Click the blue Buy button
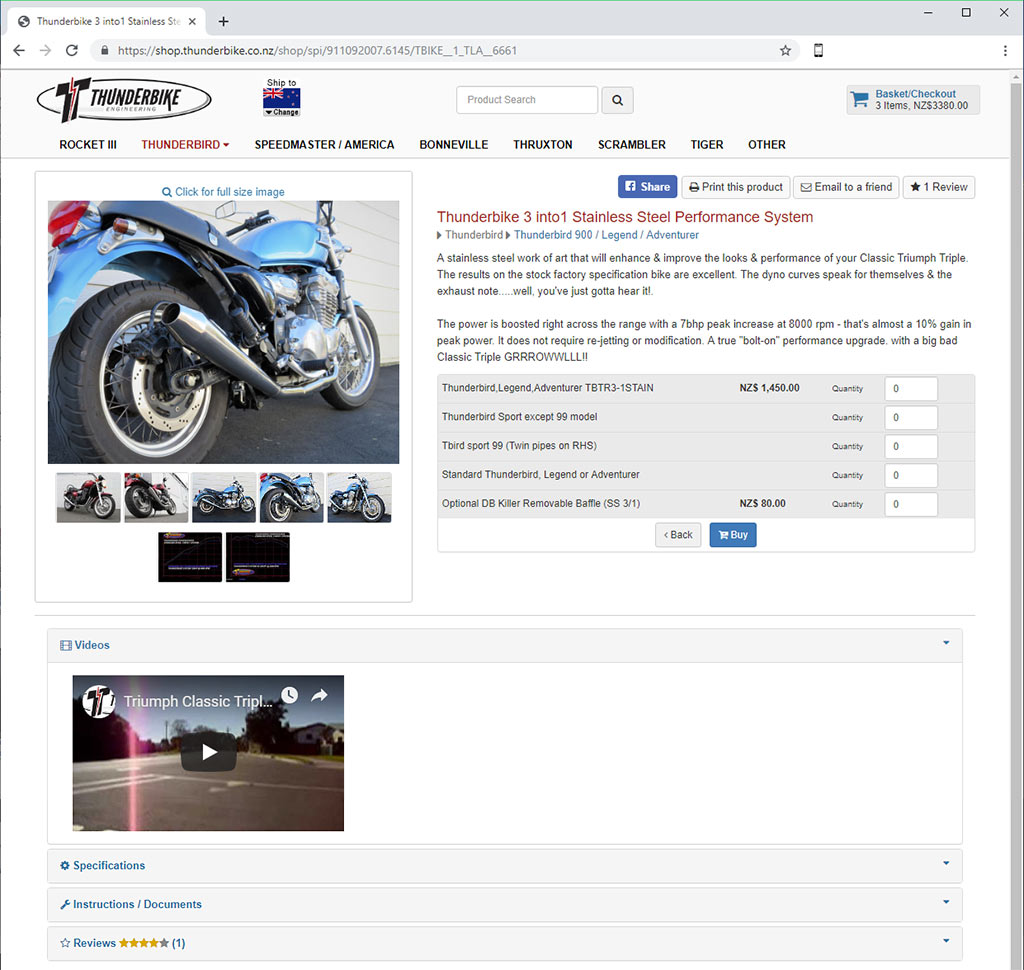Screen dimensions: 1024x970 [733, 534]
